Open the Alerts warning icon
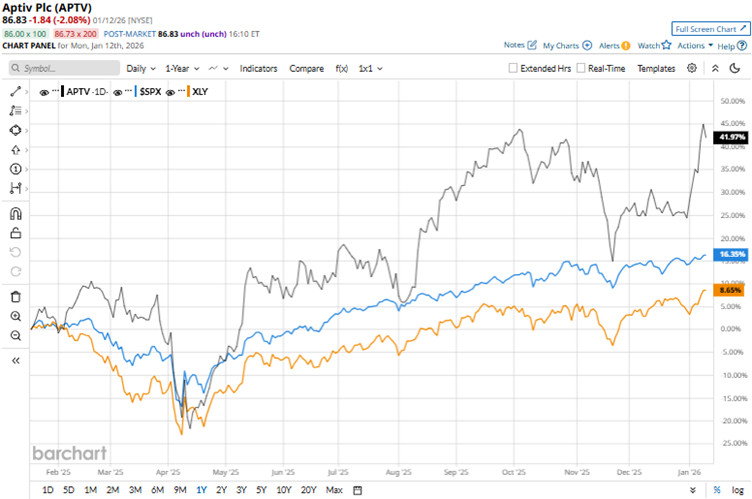The image size is (752, 499). coord(626,46)
